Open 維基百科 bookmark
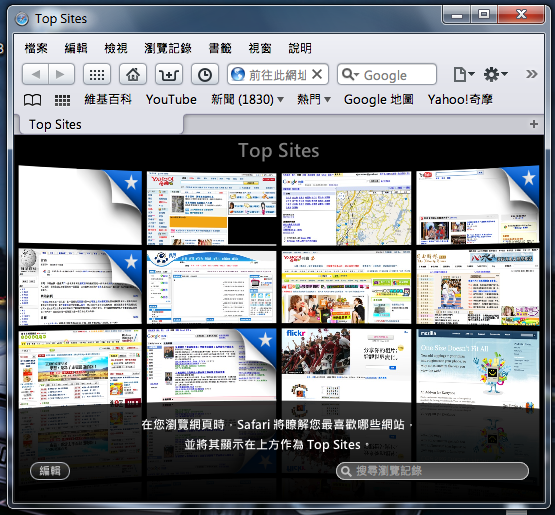Screen dimensions: 555x515 tap(108, 99)
